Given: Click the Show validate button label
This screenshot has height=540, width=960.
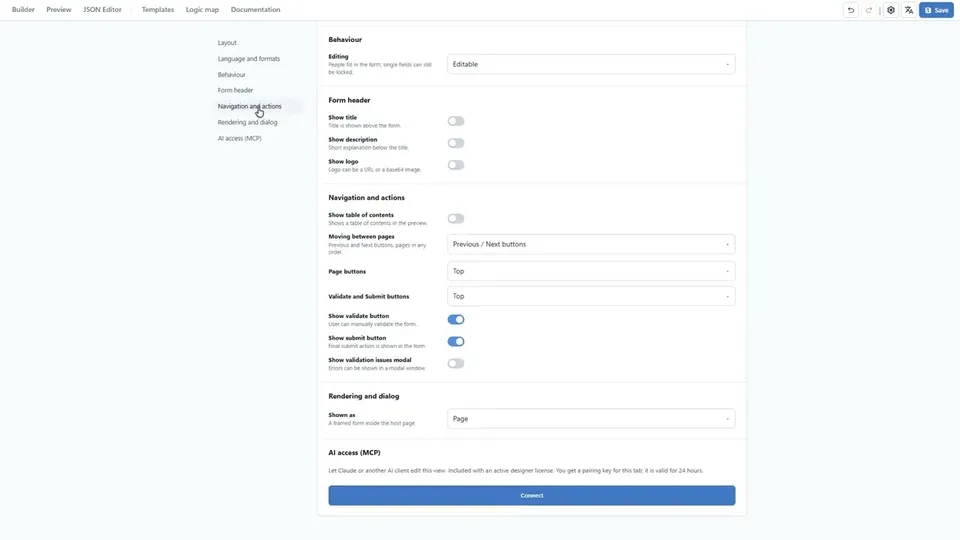Looking at the screenshot, I should (x=358, y=316).
